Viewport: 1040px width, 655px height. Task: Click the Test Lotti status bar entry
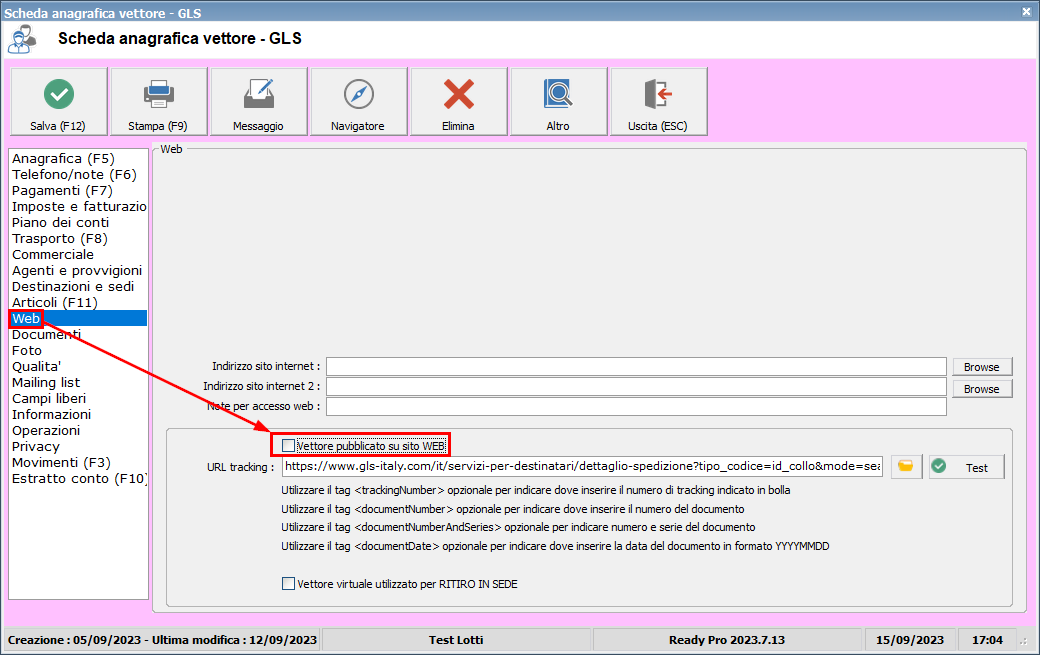click(456, 640)
